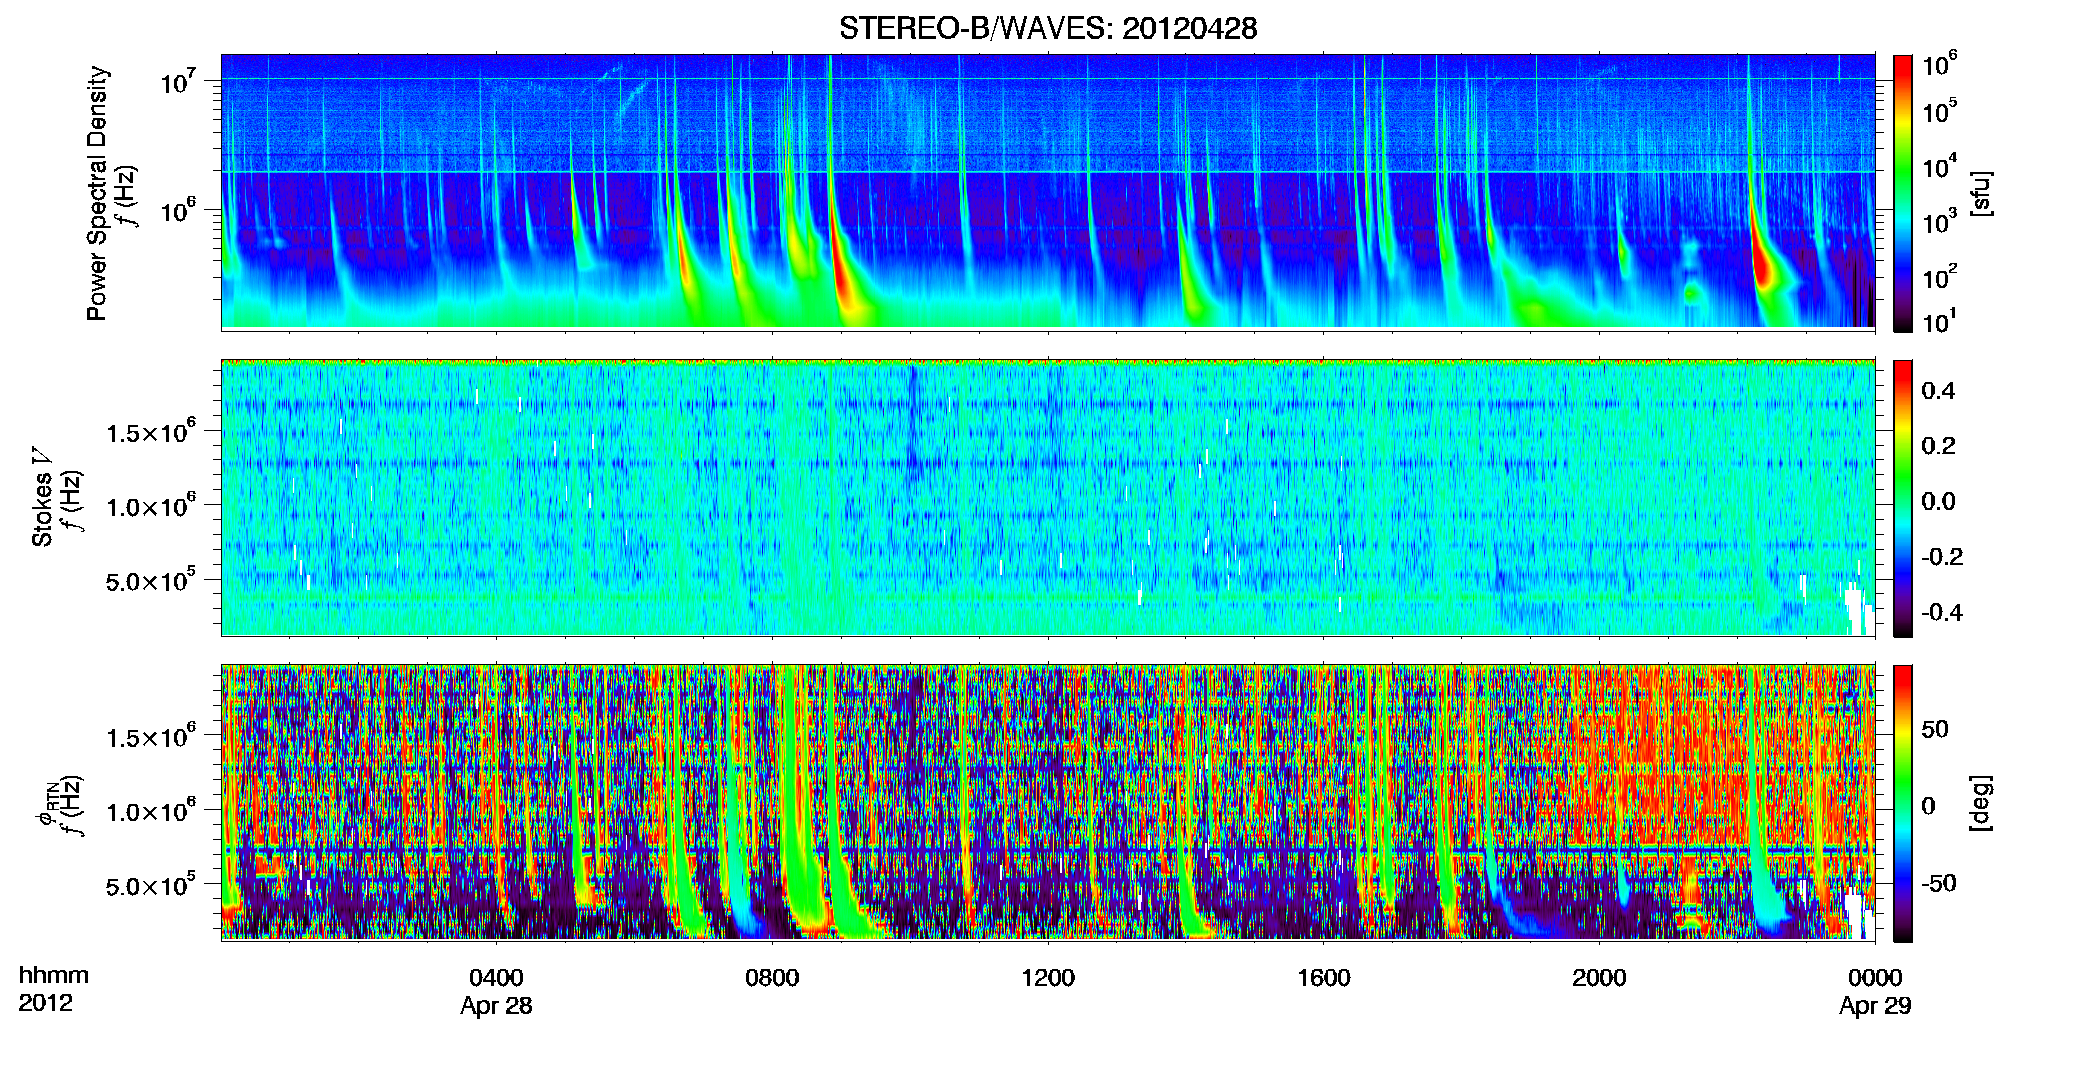Click the "[sfu]" colorbar unit label
Viewport: 2096px width, 1080px height.
(x=1981, y=193)
